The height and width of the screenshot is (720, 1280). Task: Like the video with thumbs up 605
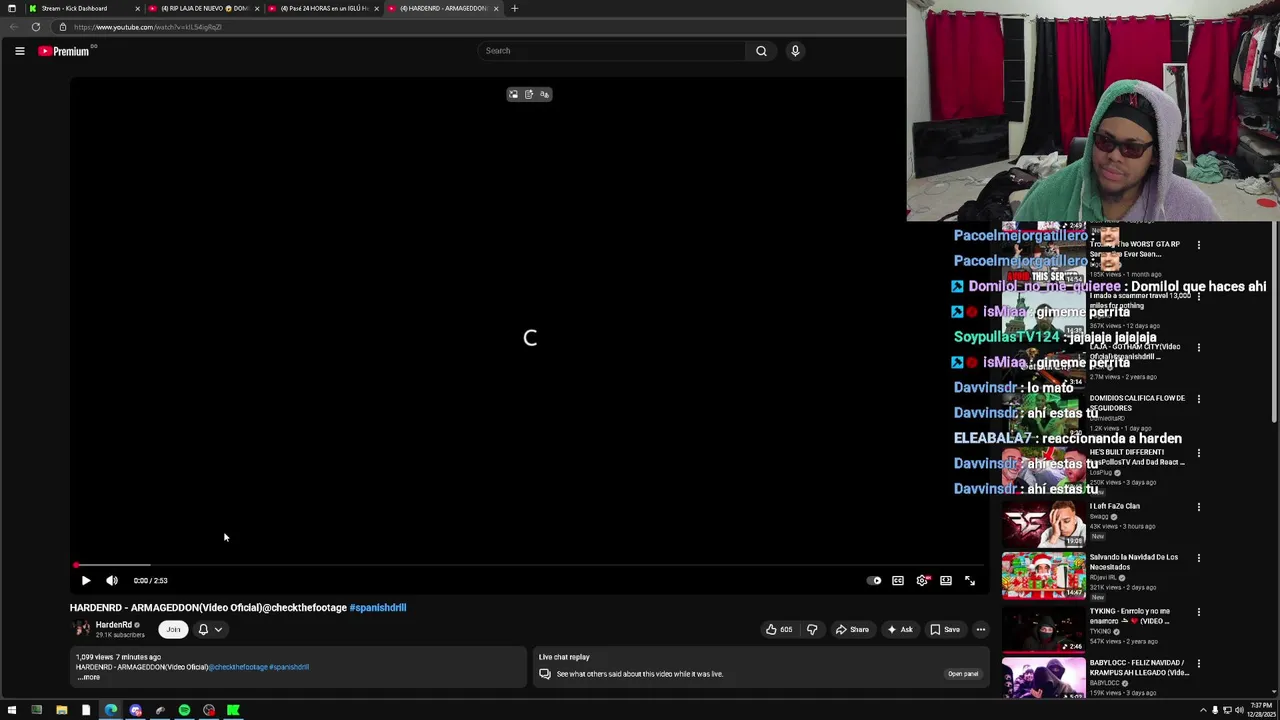(778, 630)
